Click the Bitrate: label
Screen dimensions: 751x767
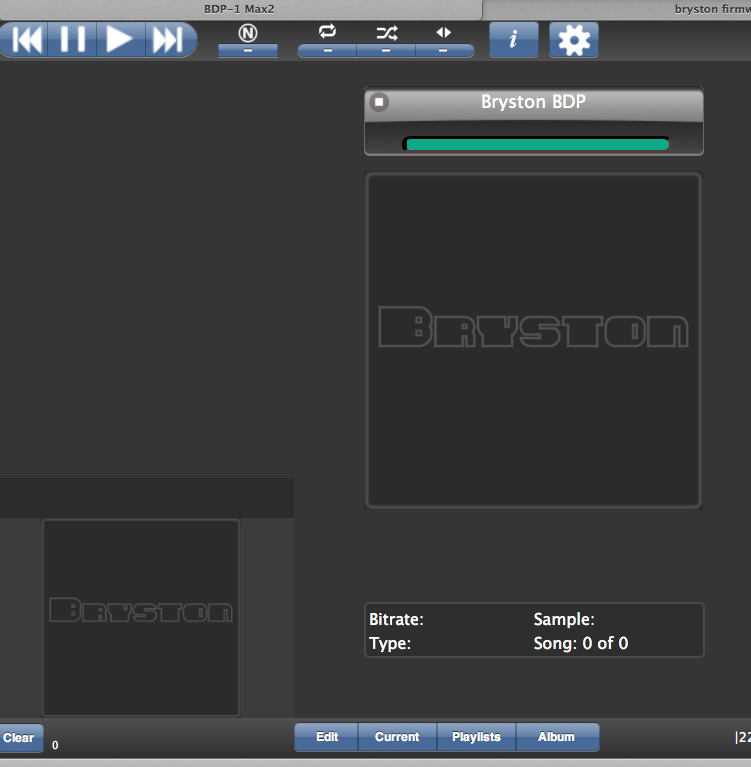396,619
